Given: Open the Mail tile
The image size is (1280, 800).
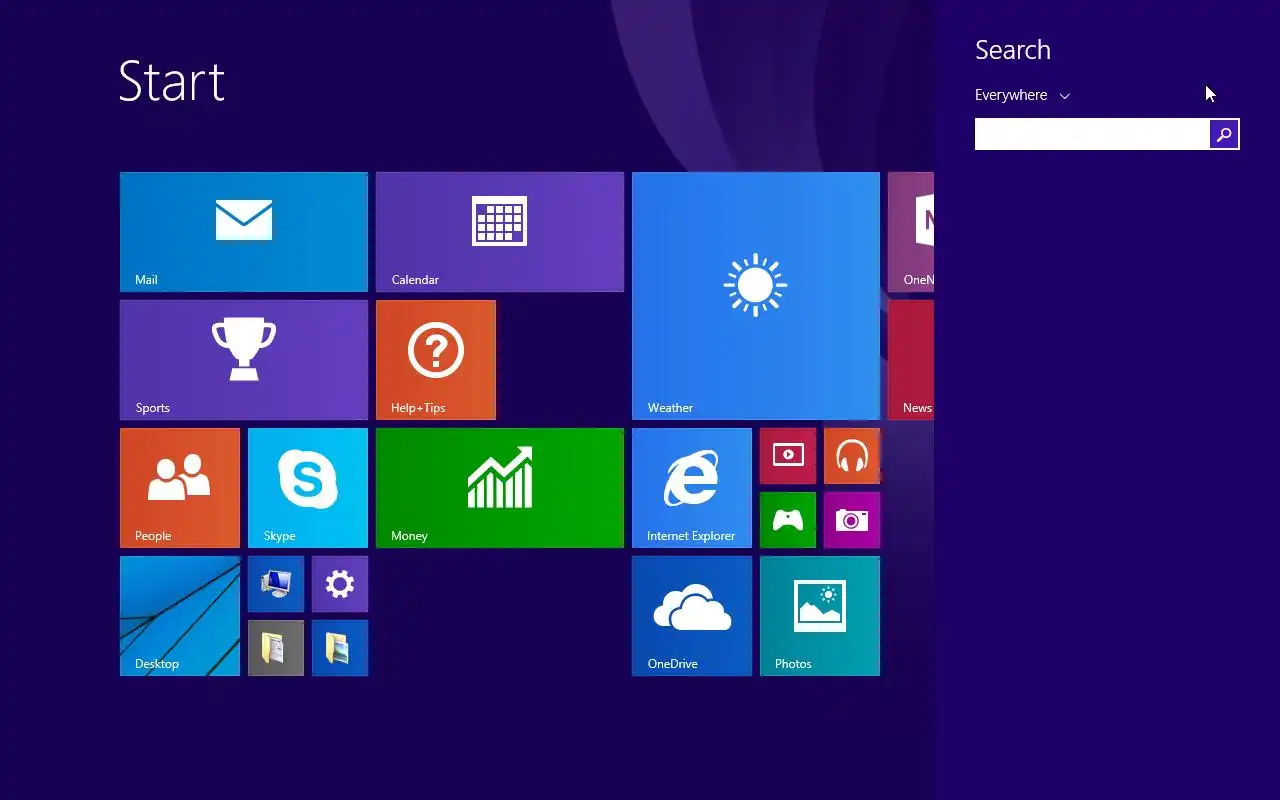Looking at the screenshot, I should pyautogui.click(x=244, y=232).
